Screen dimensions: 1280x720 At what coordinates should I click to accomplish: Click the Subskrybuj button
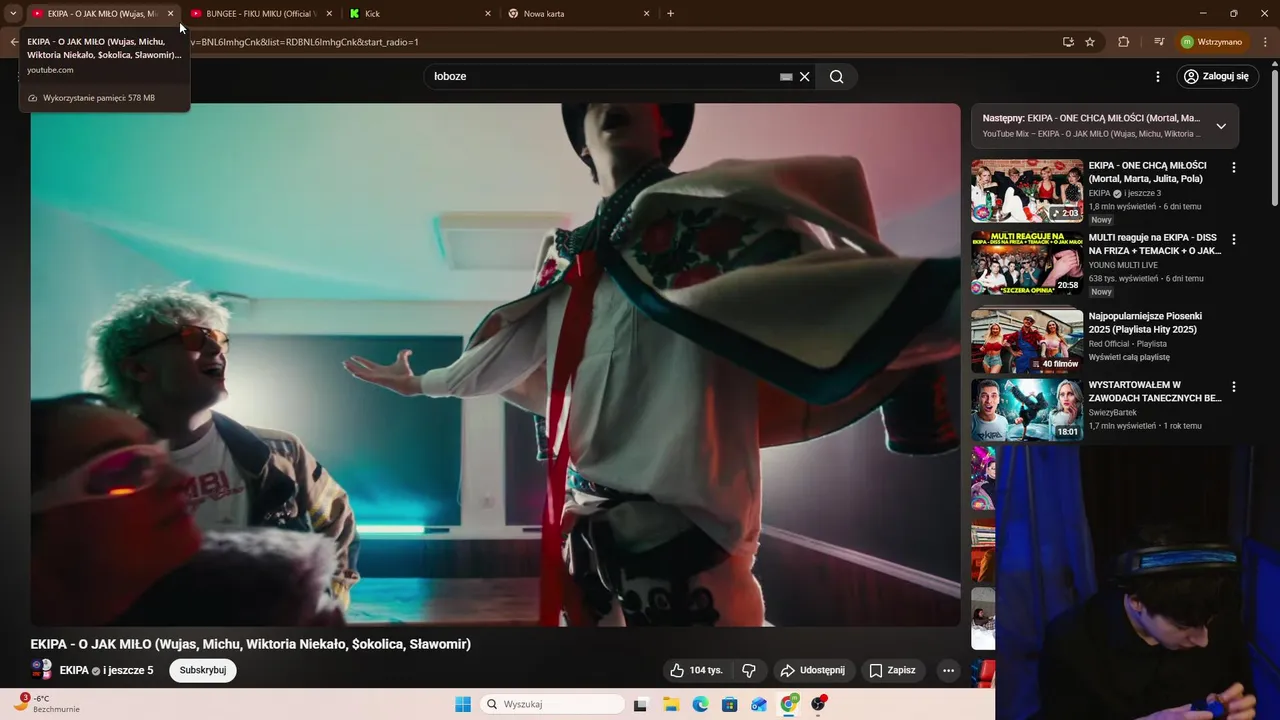tap(203, 670)
